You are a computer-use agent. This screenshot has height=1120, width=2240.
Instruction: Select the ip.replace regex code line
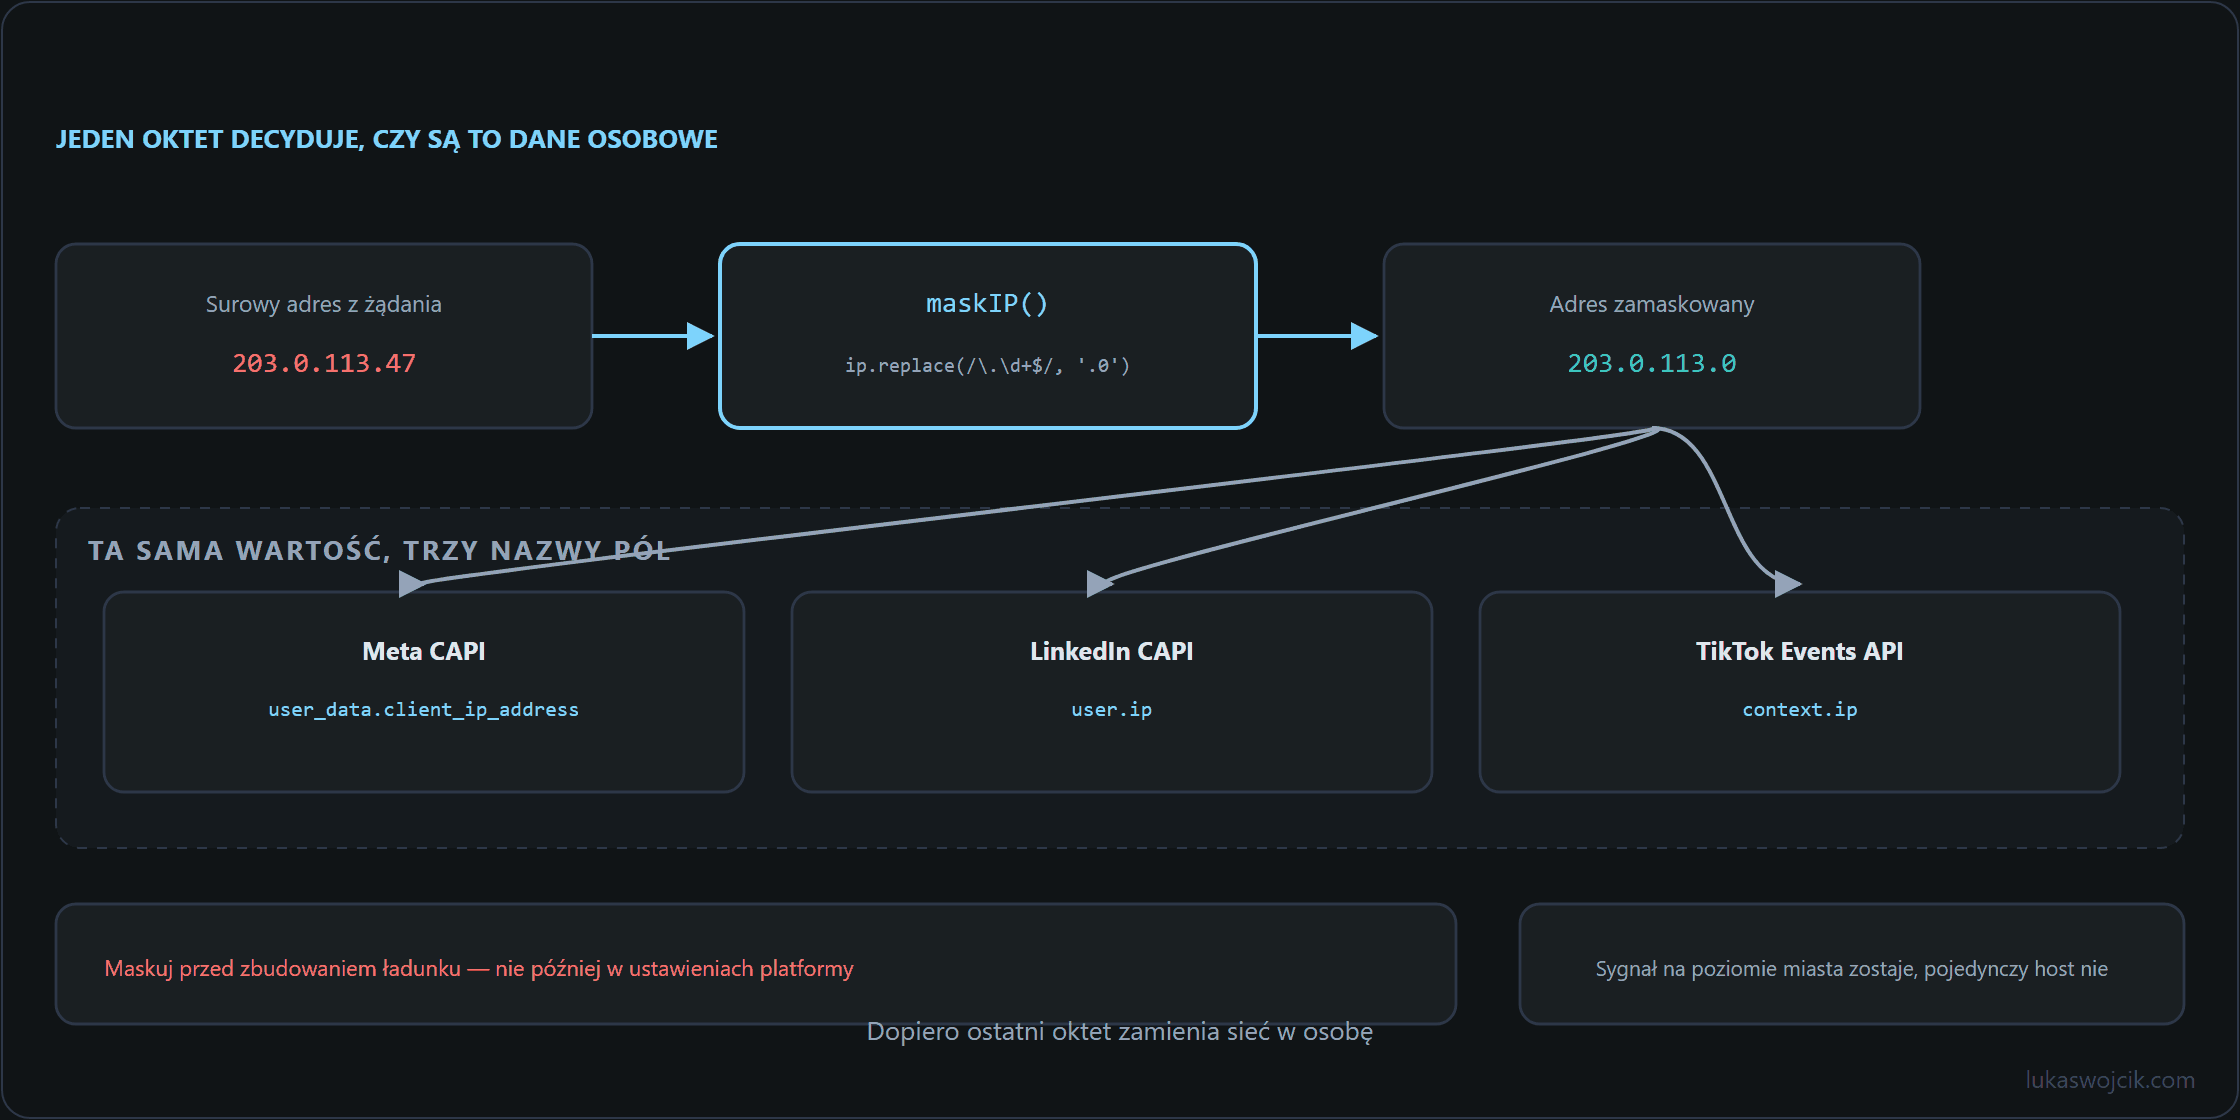click(987, 365)
